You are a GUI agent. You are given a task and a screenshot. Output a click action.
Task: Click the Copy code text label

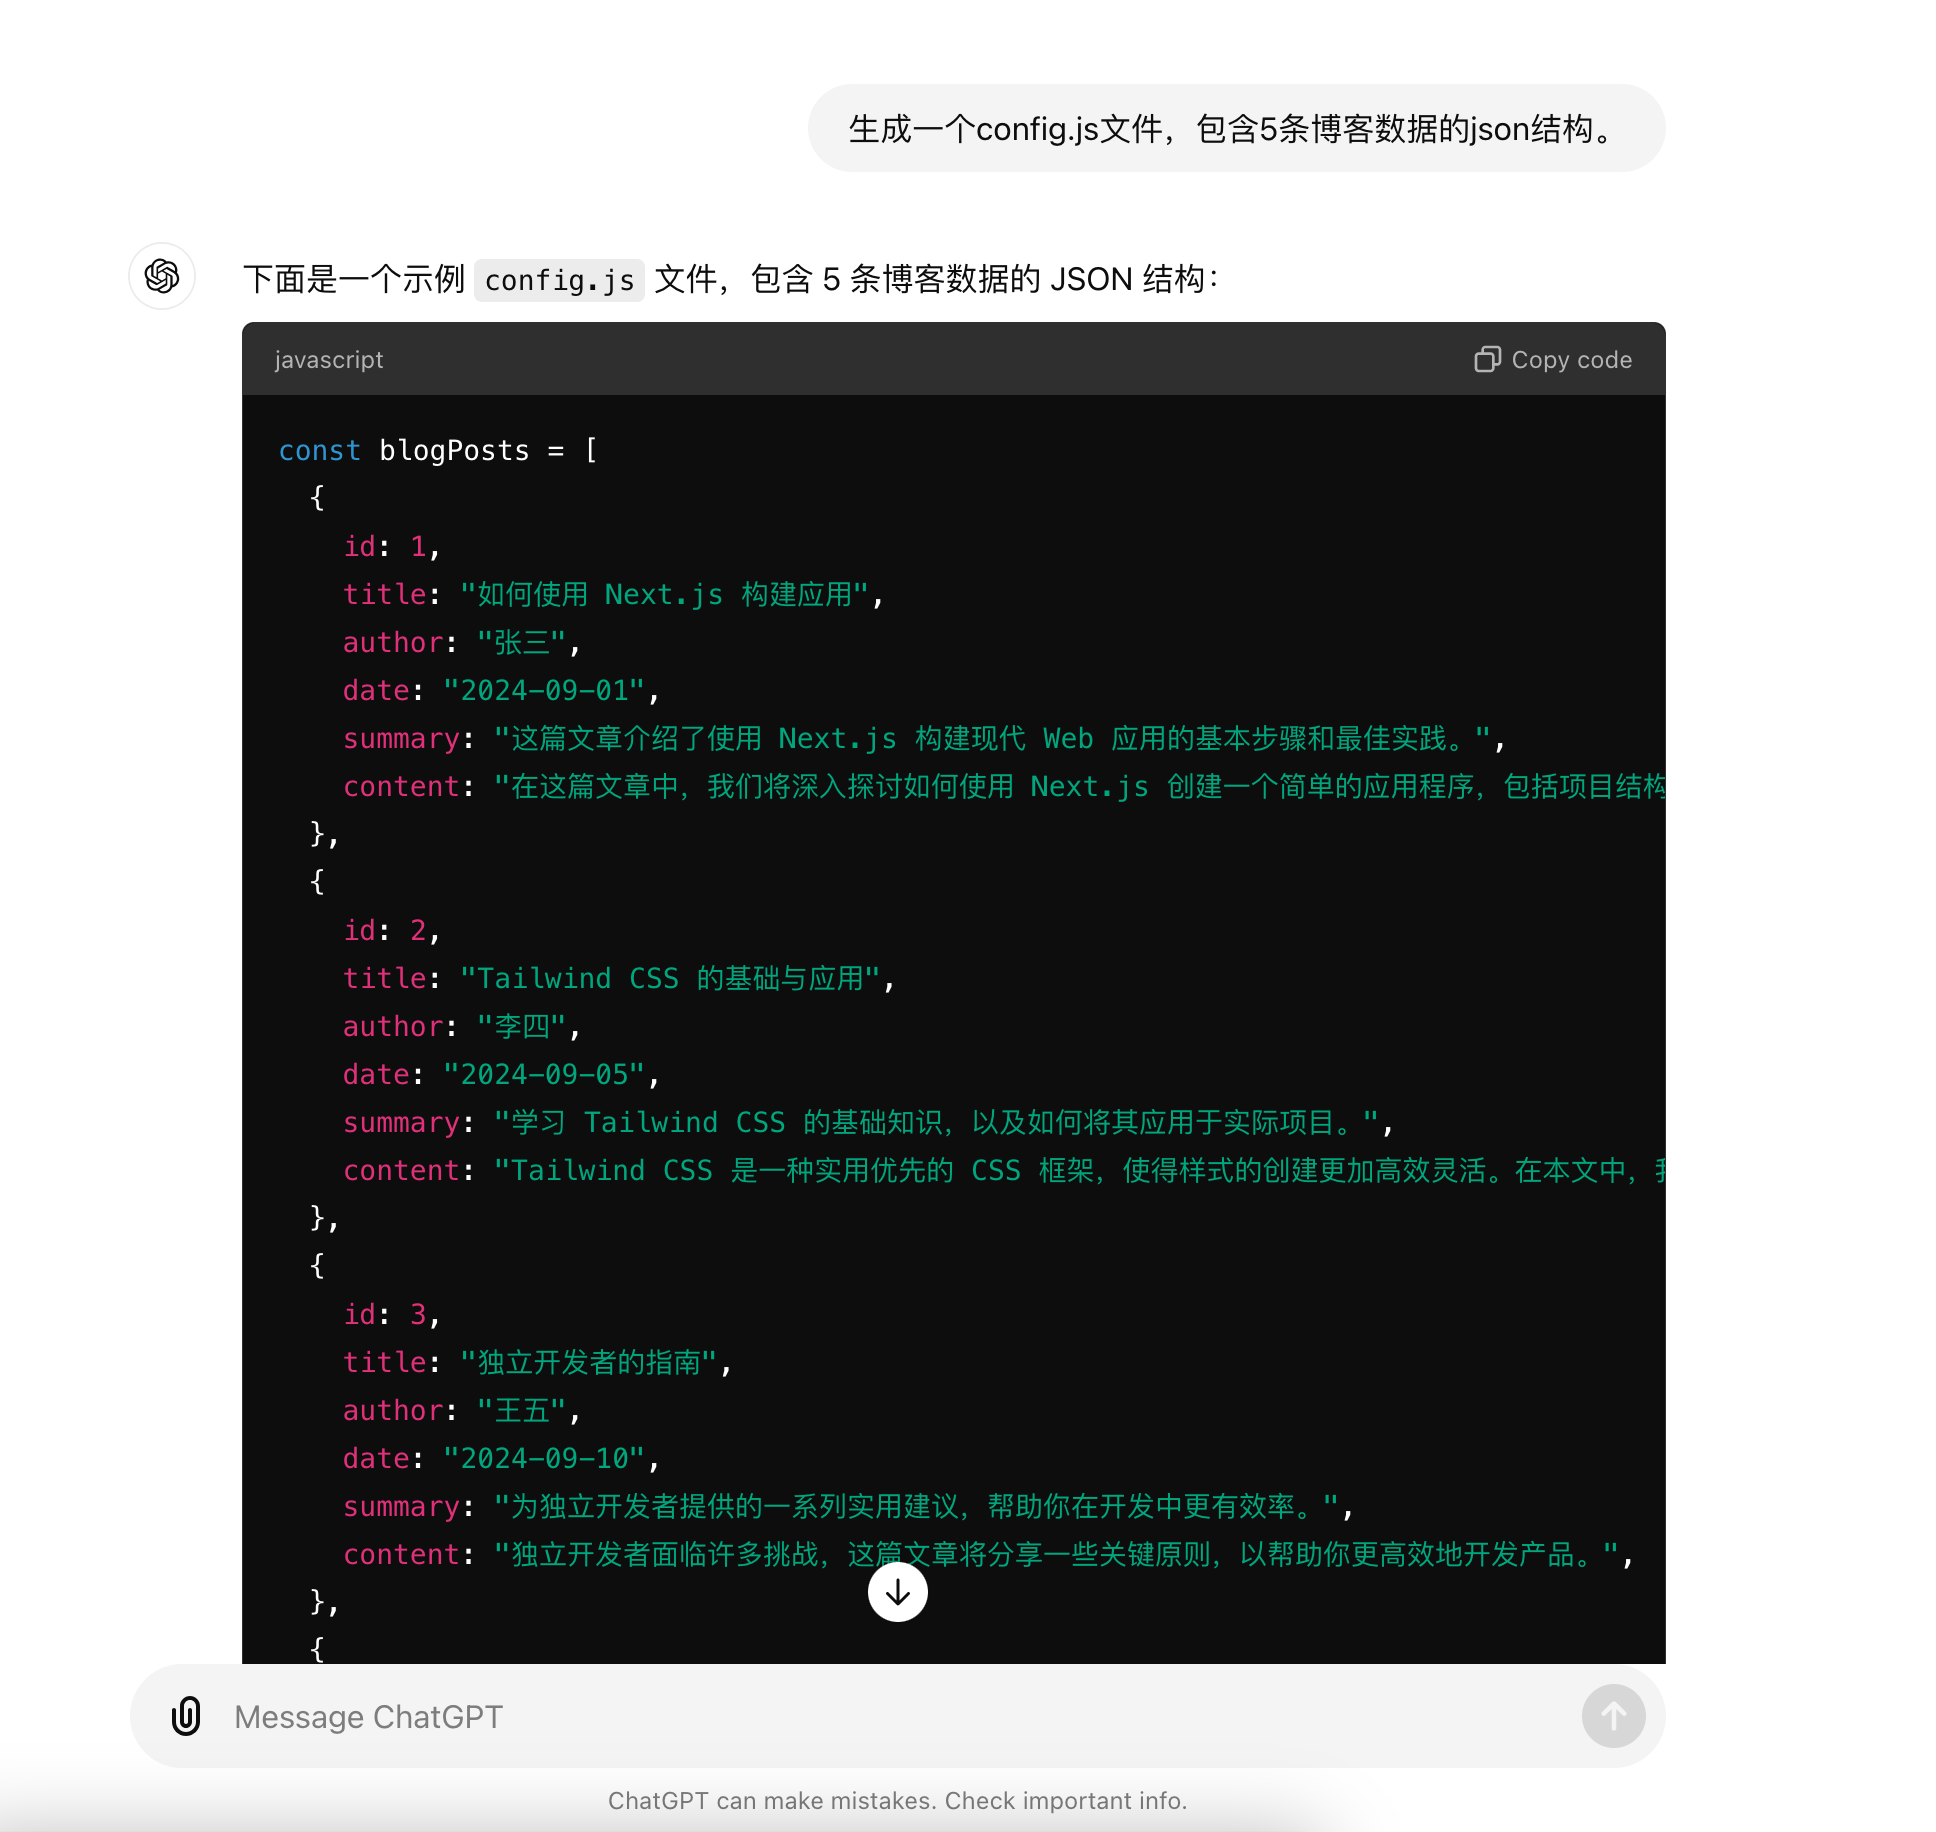point(1571,360)
